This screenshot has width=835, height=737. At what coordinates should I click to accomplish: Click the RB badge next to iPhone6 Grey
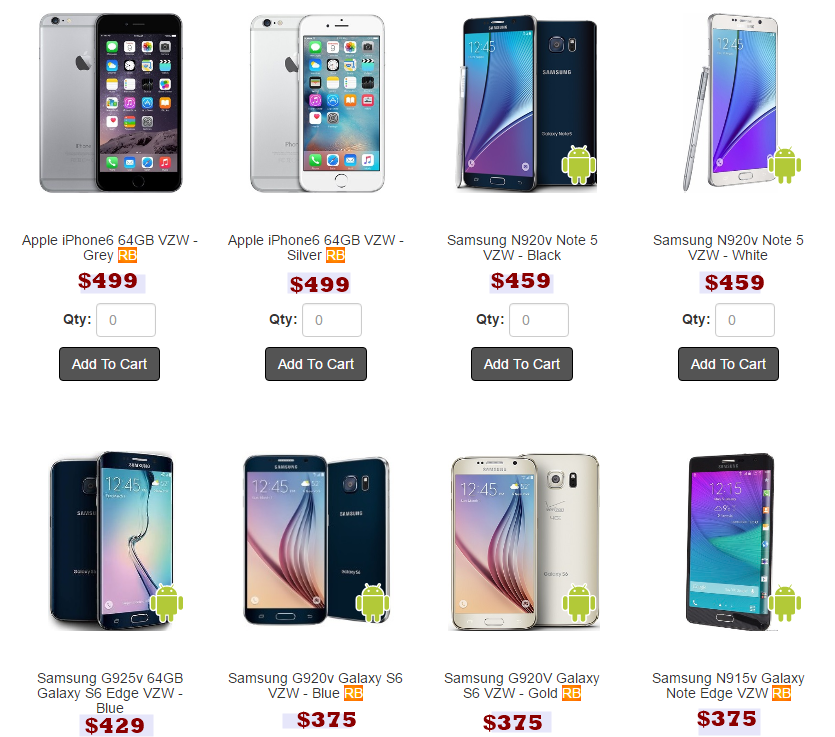click(127, 256)
